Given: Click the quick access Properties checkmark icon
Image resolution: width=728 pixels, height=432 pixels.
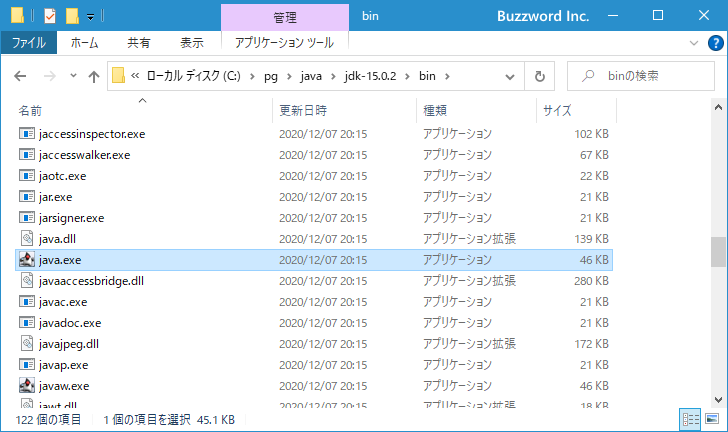Looking at the screenshot, I should pos(50,16).
